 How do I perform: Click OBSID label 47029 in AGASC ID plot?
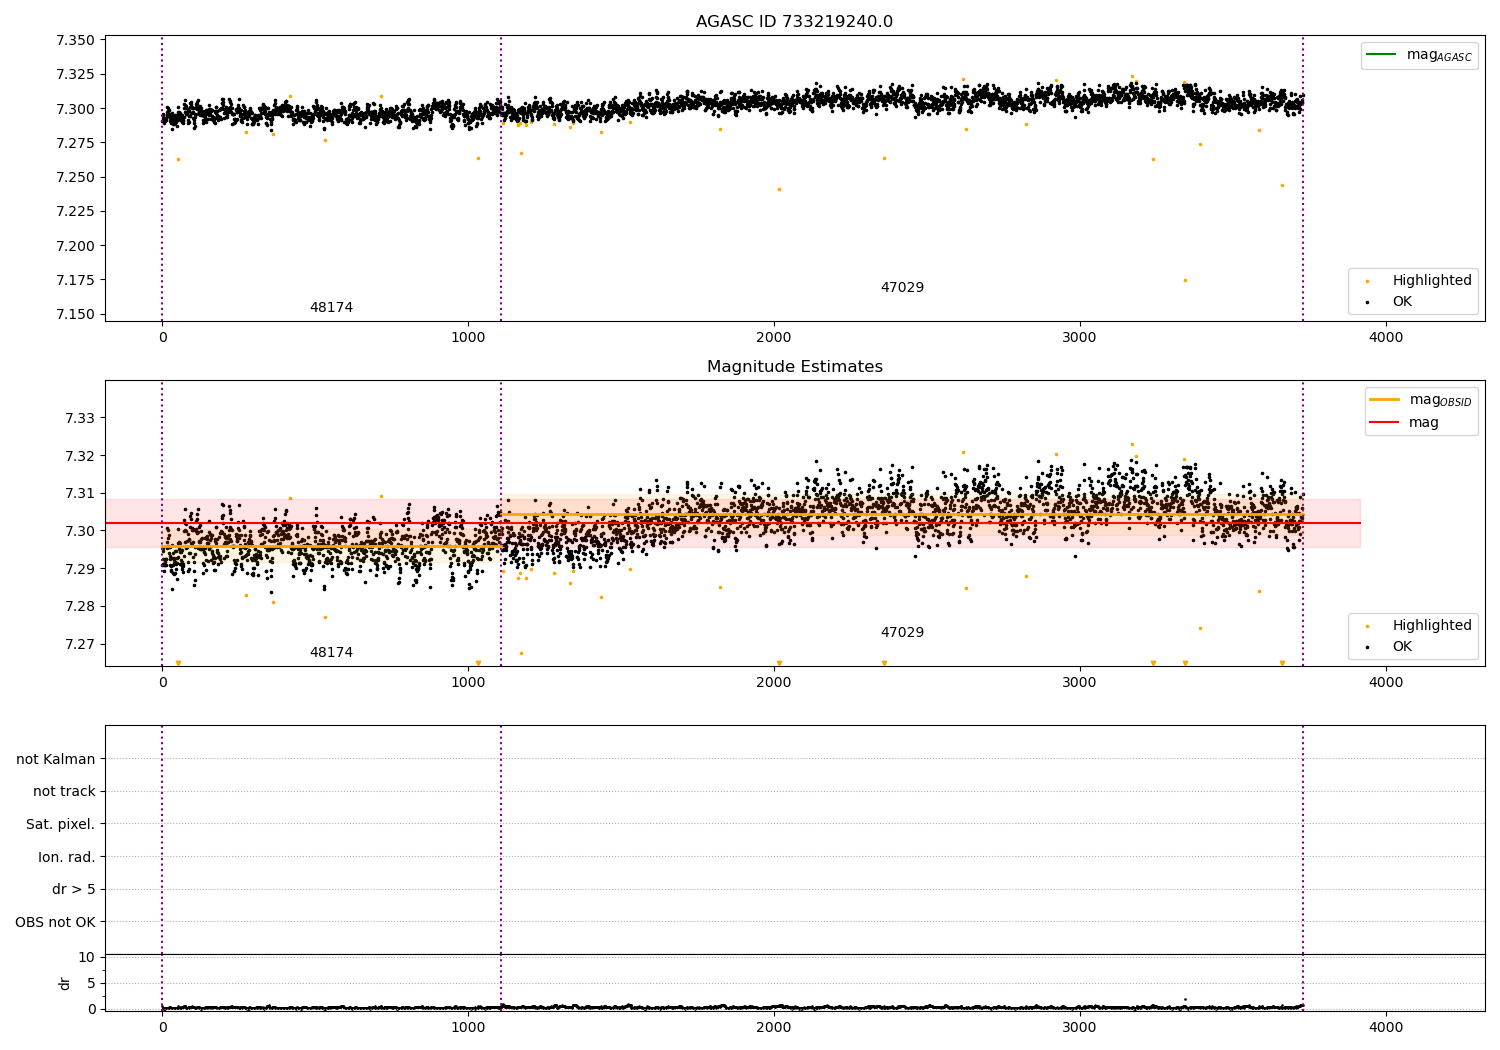[902, 287]
